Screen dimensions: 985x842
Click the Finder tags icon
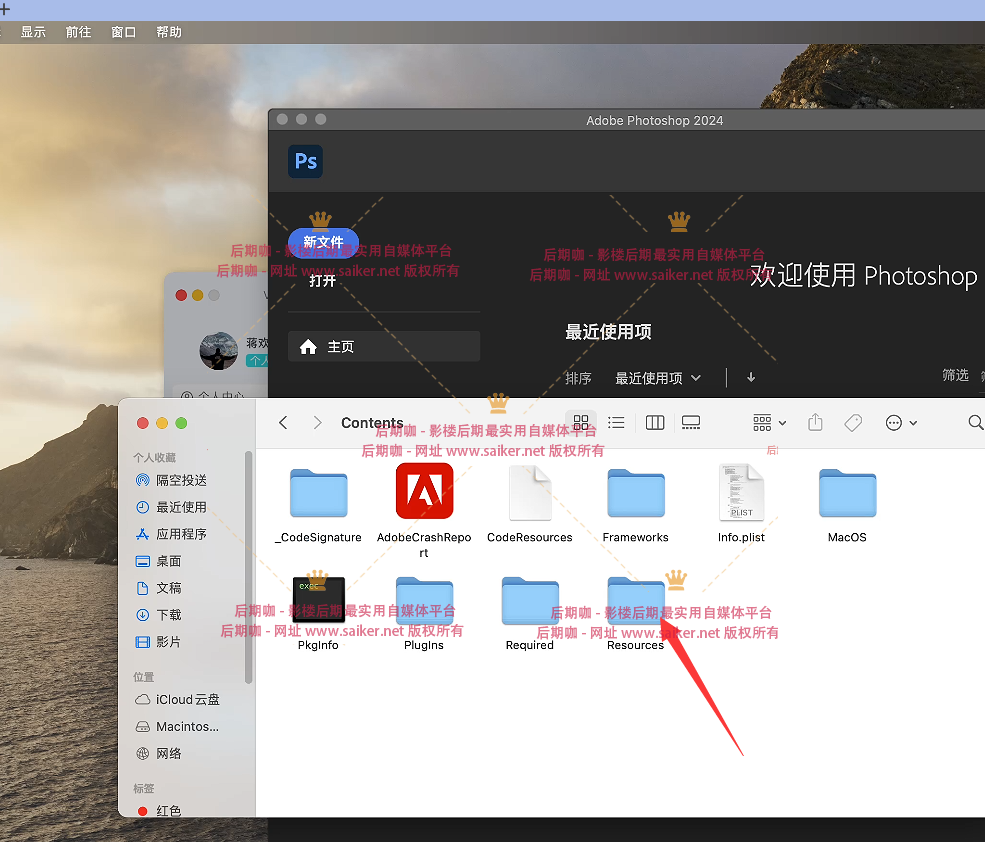(x=853, y=423)
